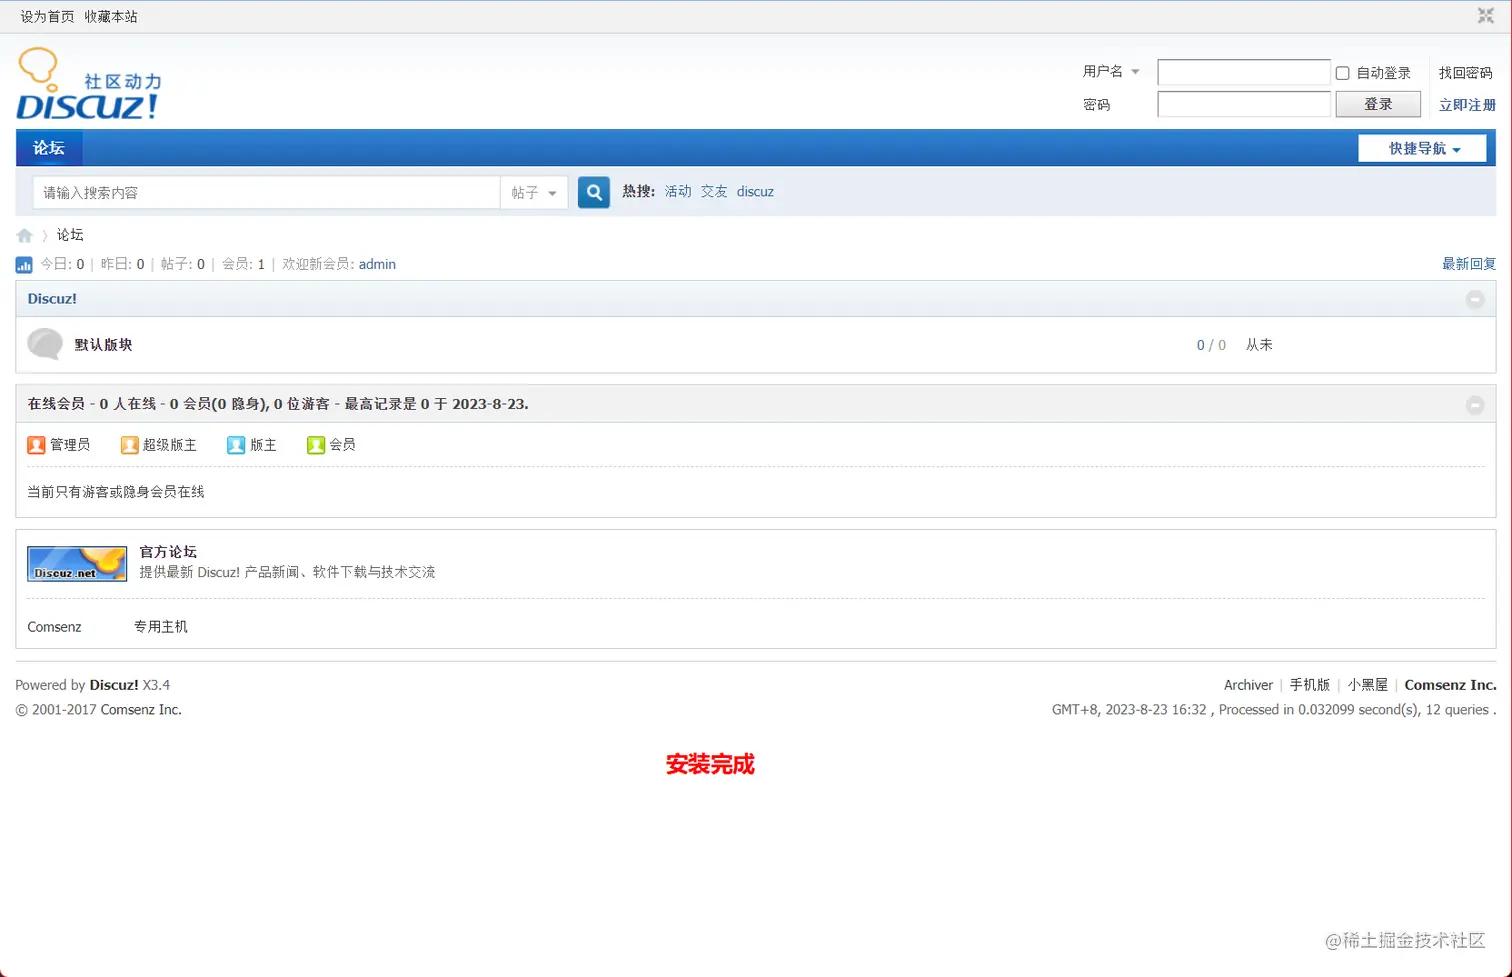Click 最新回复 link
The width and height of the screenshot is (1512, 977).
point(1469,264)
